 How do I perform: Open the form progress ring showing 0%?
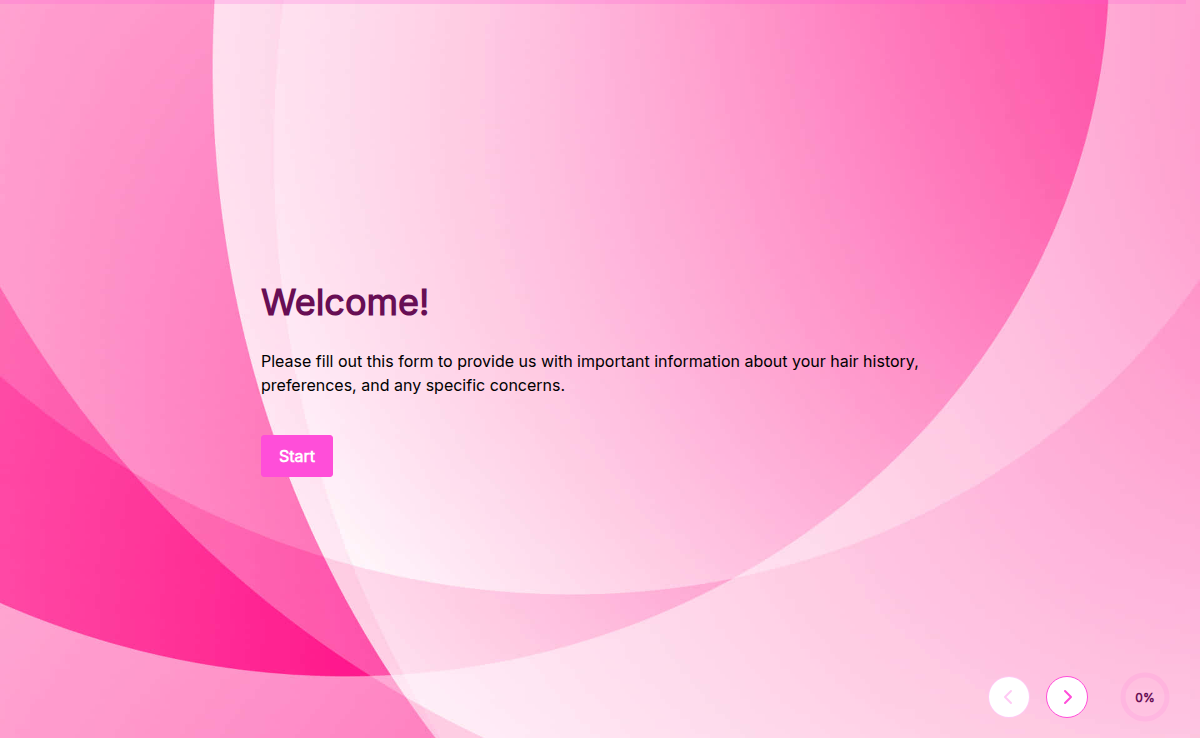pyautogui.click(x=1144, y=697)
